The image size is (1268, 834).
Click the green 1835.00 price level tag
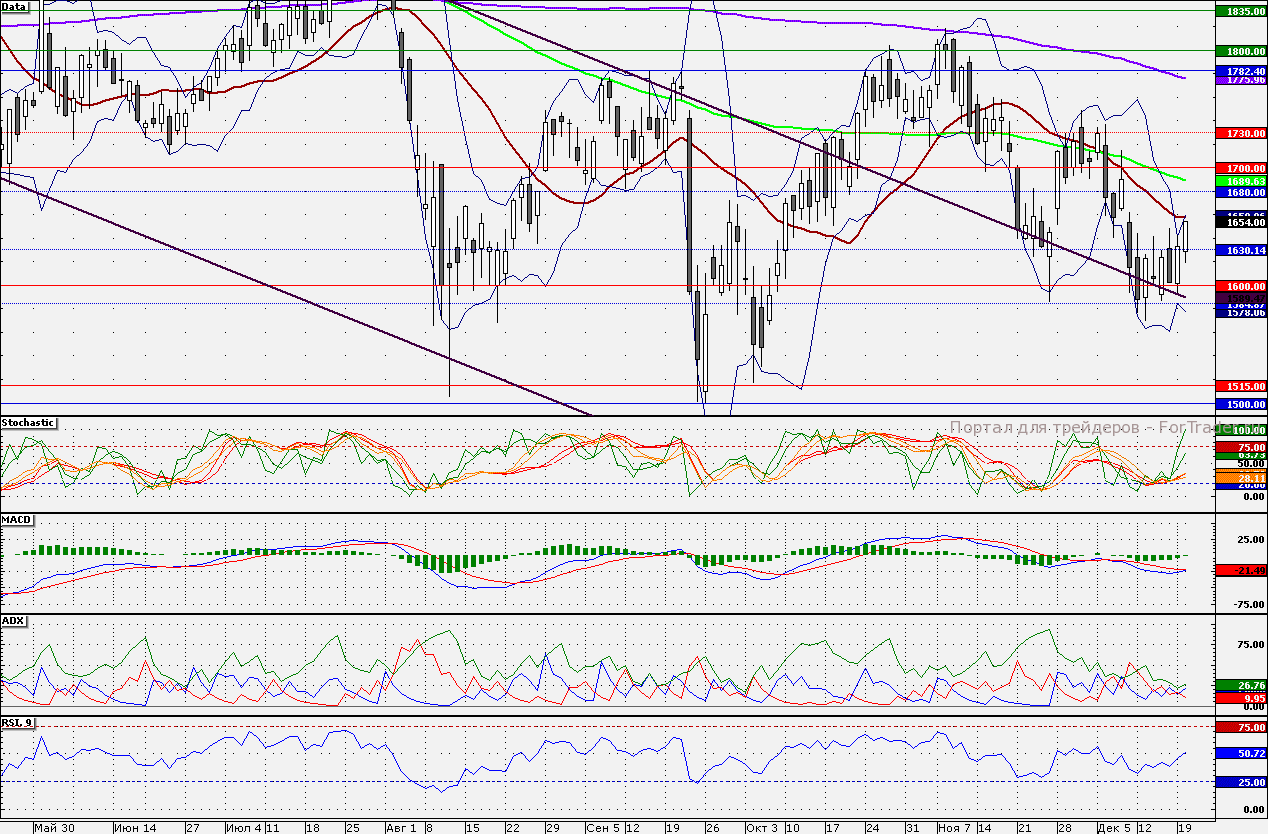click(1240, 11)
